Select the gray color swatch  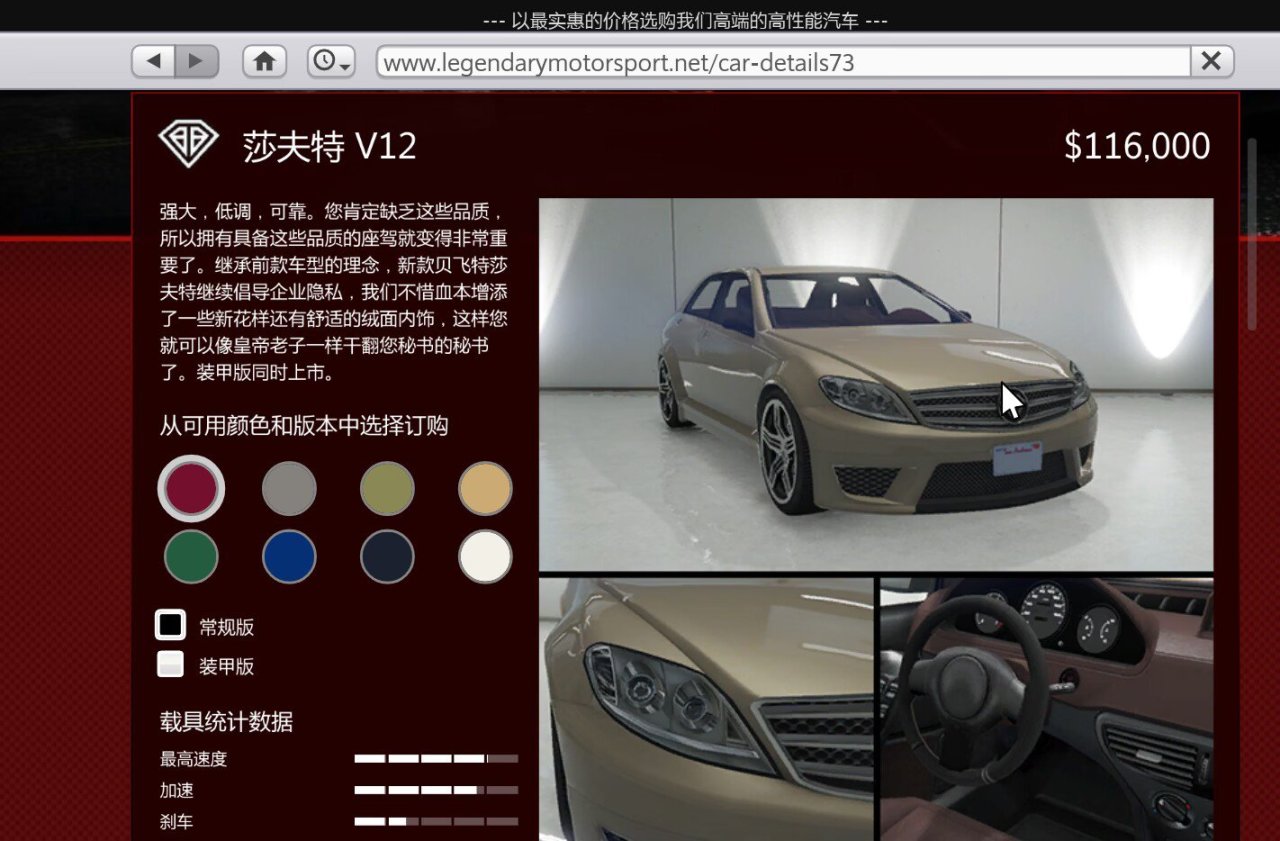[x=289, y=488]
